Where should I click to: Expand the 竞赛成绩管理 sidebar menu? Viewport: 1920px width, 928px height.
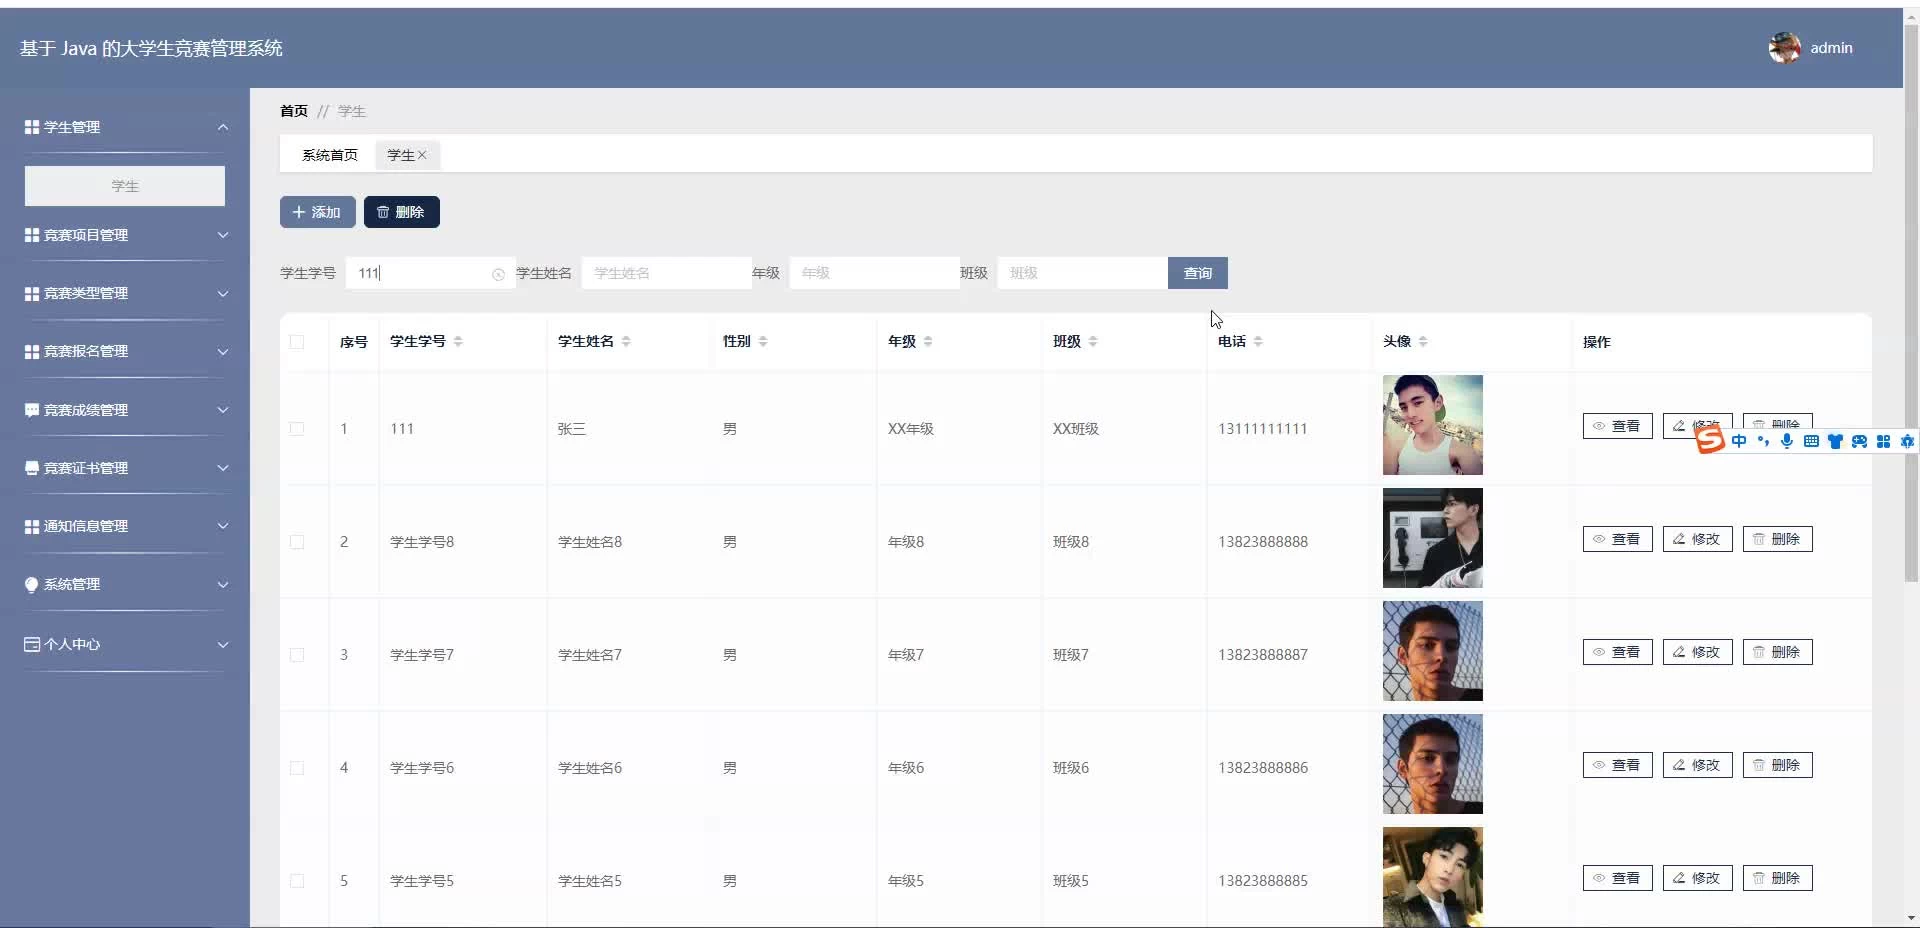[125, 410]
